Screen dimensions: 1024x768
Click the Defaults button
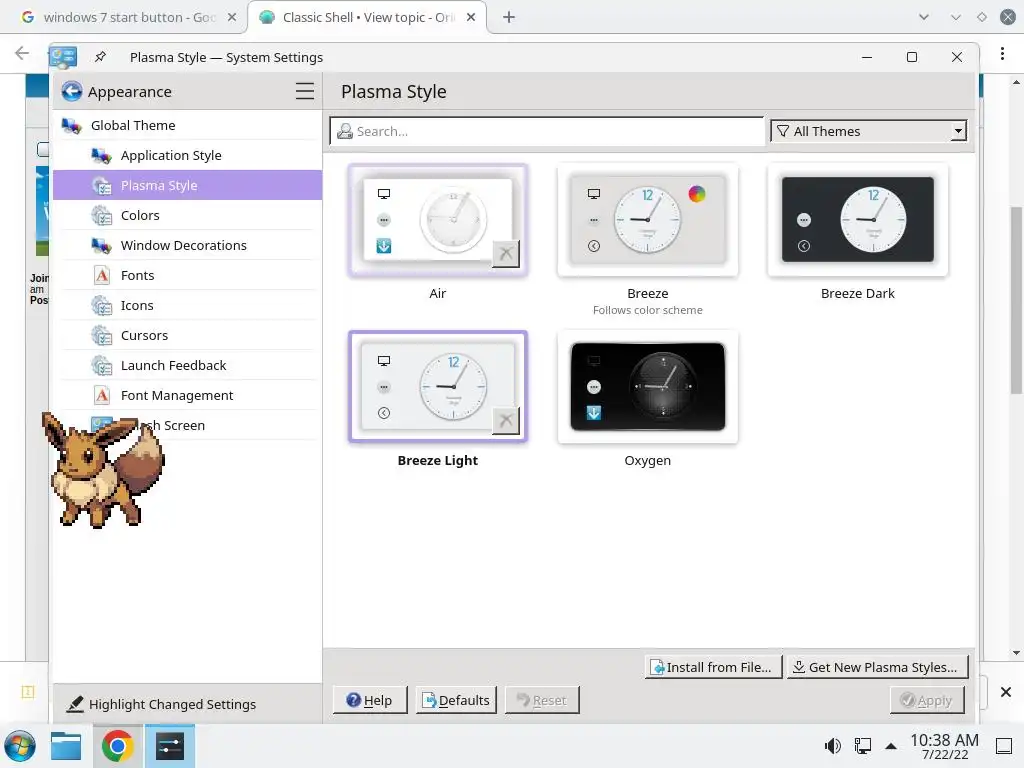click(456, 700)
